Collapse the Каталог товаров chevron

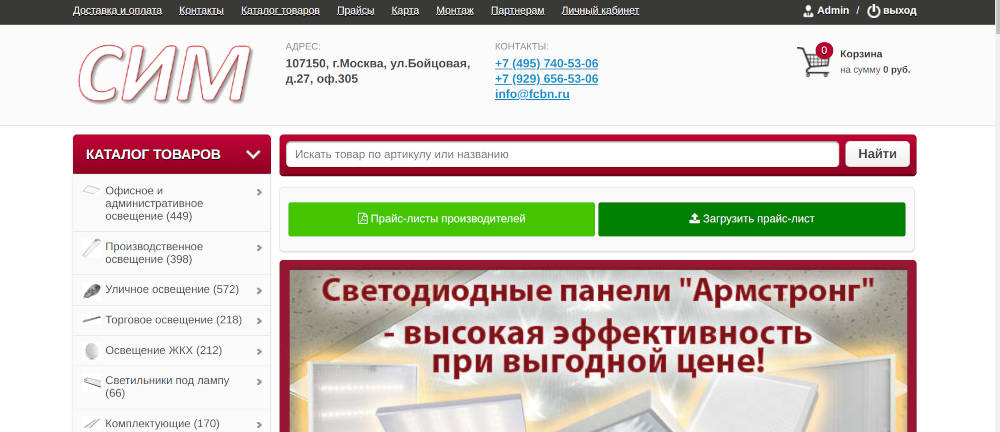pos(253,154)
